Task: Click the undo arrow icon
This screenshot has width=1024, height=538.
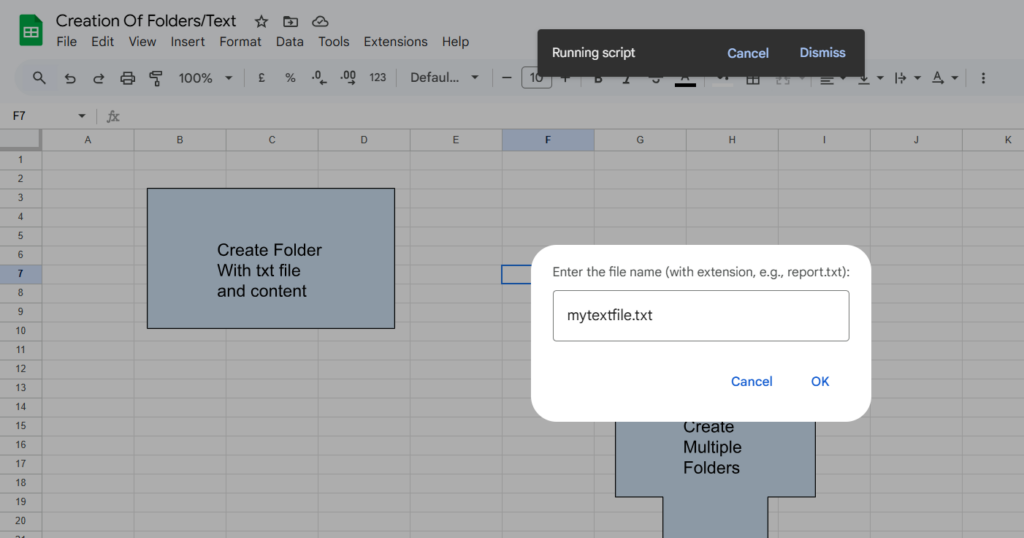Action: tap(70, 78)
